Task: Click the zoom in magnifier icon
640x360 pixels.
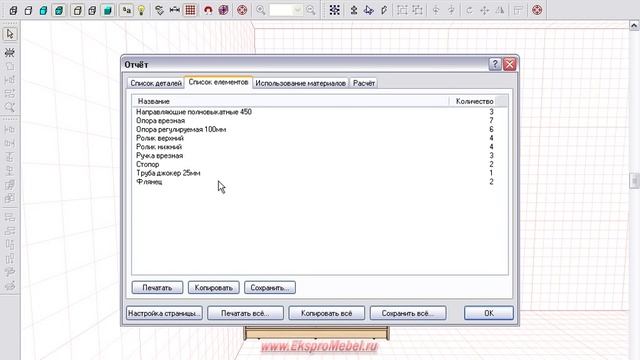Action: point(260,10)
